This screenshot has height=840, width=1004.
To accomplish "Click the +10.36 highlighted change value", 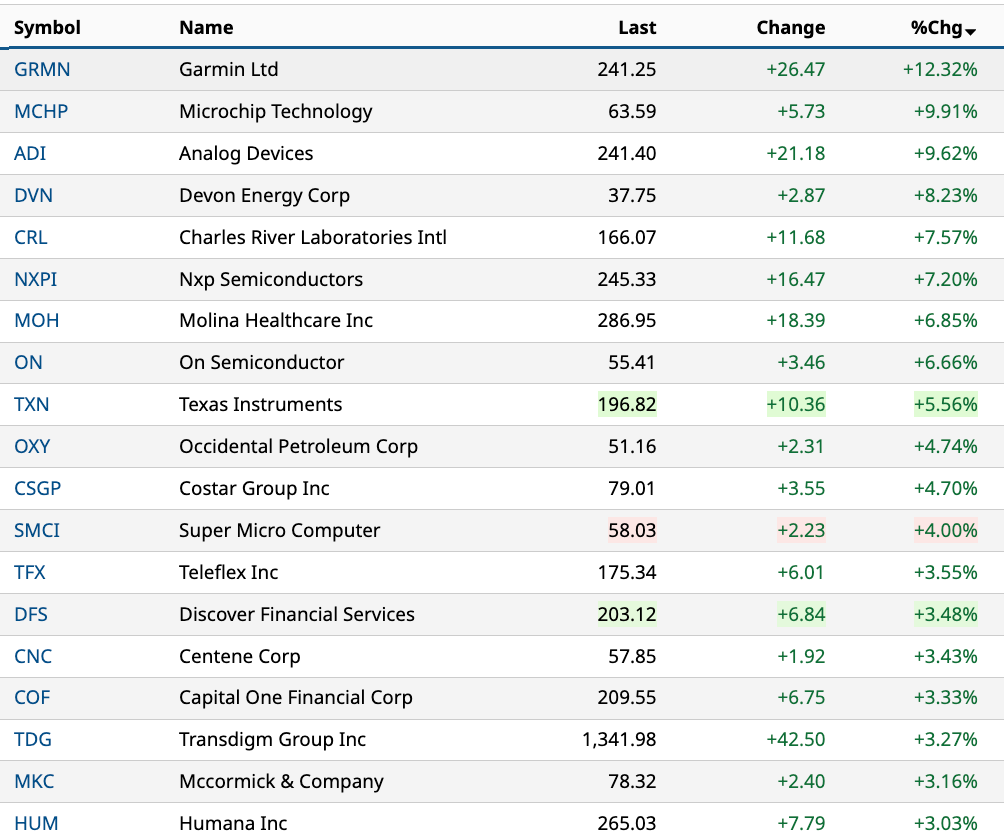I will point(796,405).
